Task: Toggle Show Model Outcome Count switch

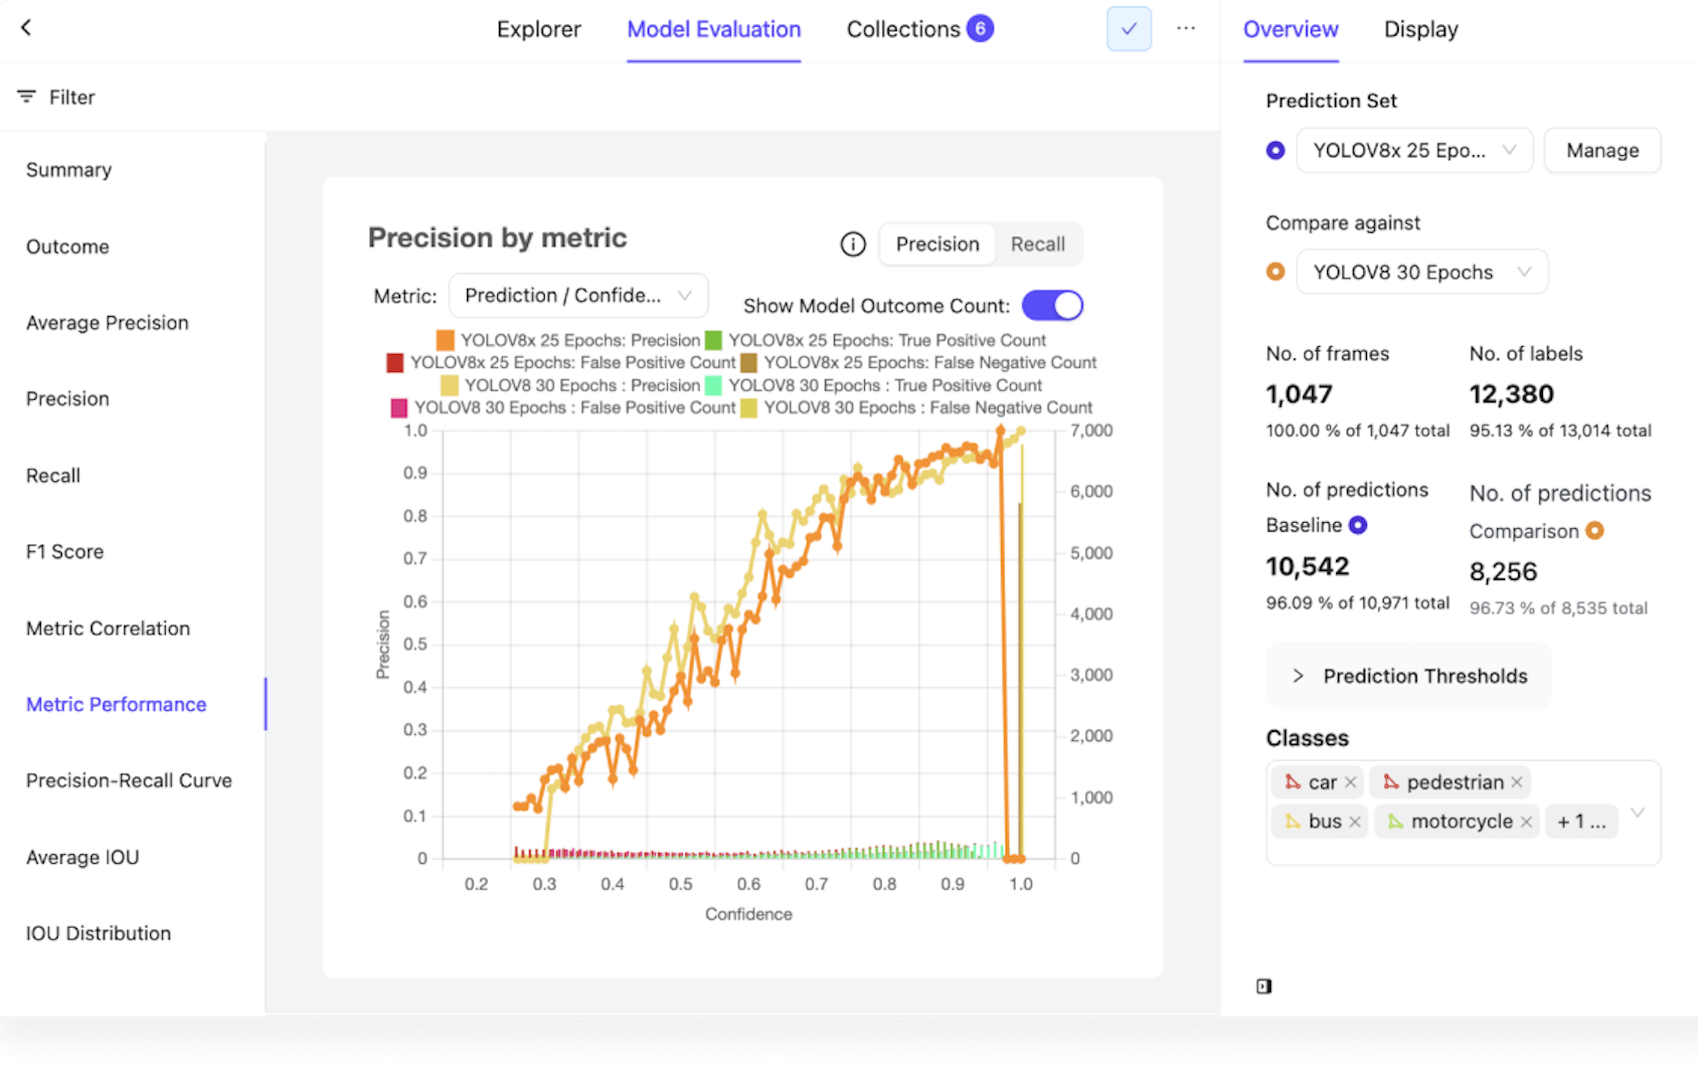Action: (1052, 306)
